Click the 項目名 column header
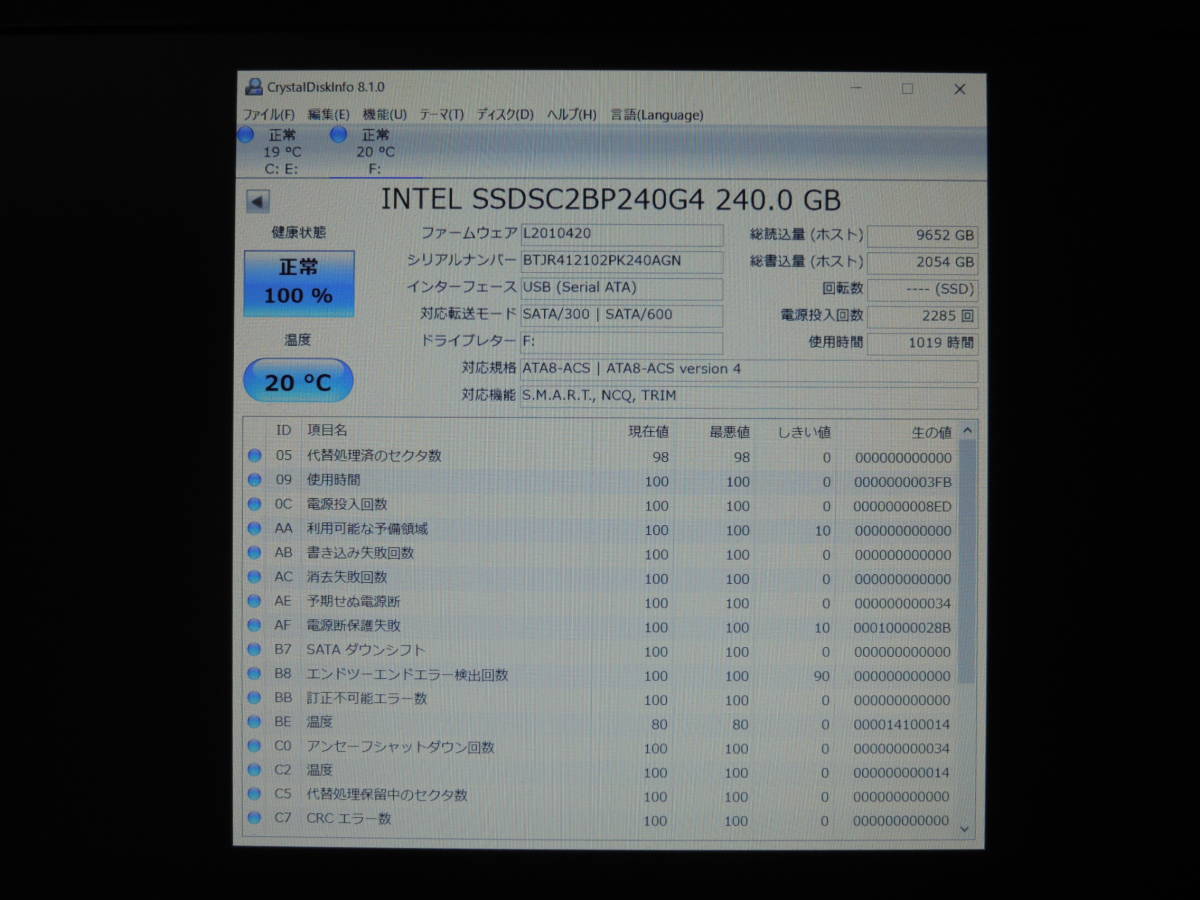Image resolution: width=1200 pixels, height=900 pixels. tap(327, 431)
